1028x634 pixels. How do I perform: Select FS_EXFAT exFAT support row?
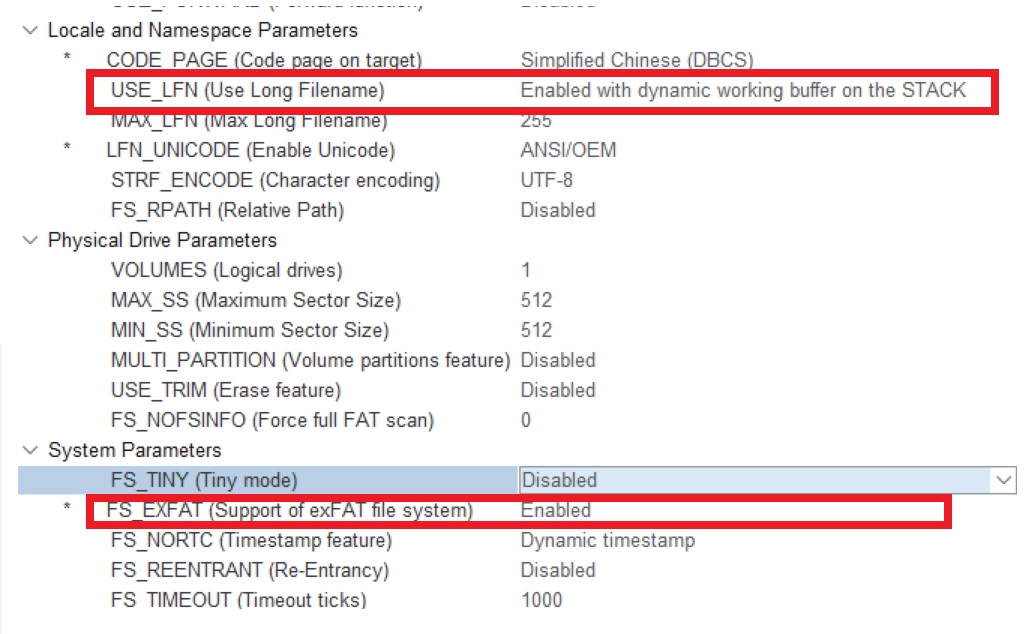point(290,511)
